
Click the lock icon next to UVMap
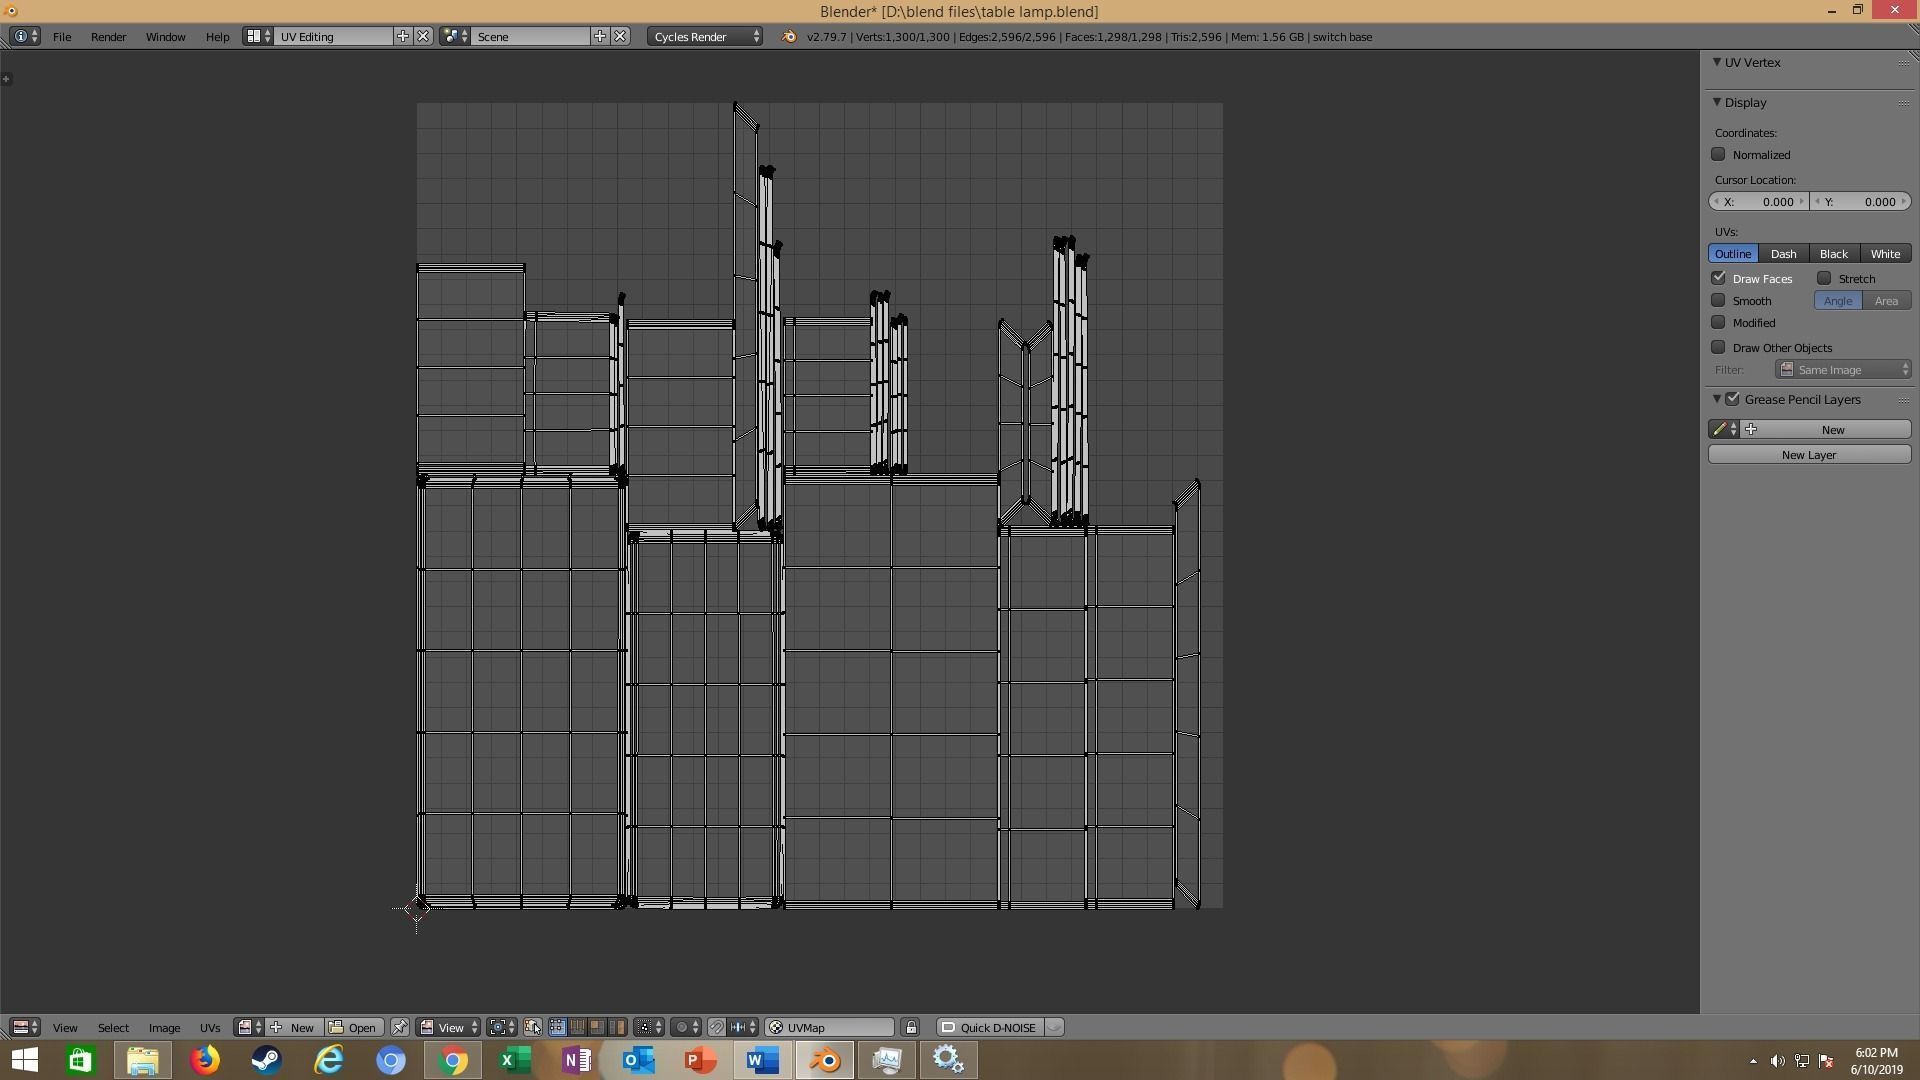point(910,1027)
